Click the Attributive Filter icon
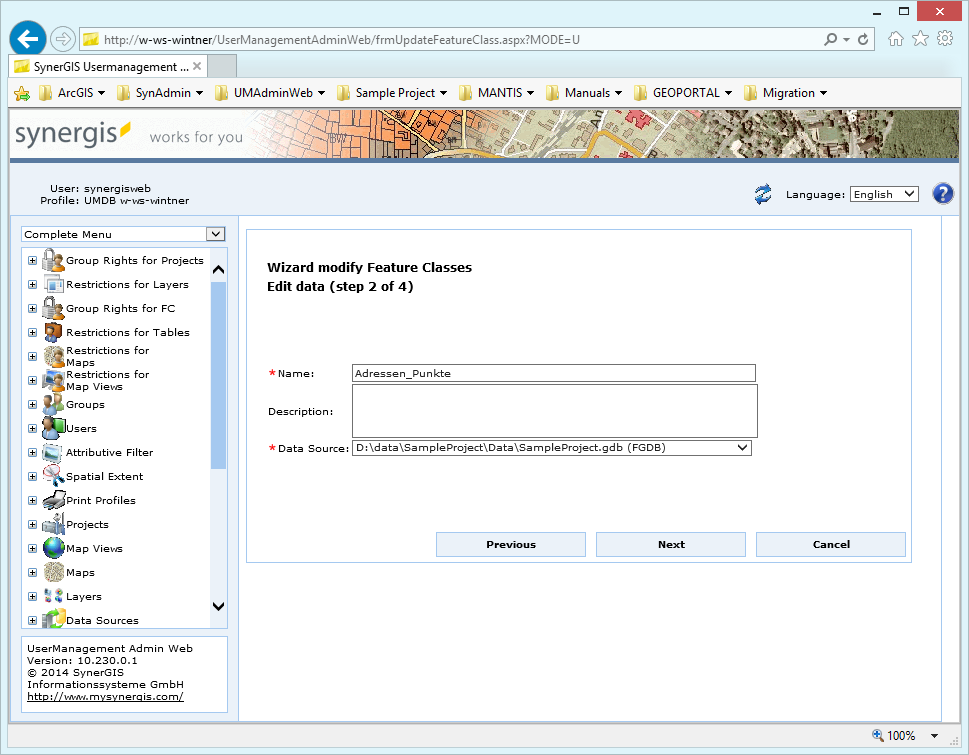This screenshot has width=969, height=755. [x=52, y=452]
